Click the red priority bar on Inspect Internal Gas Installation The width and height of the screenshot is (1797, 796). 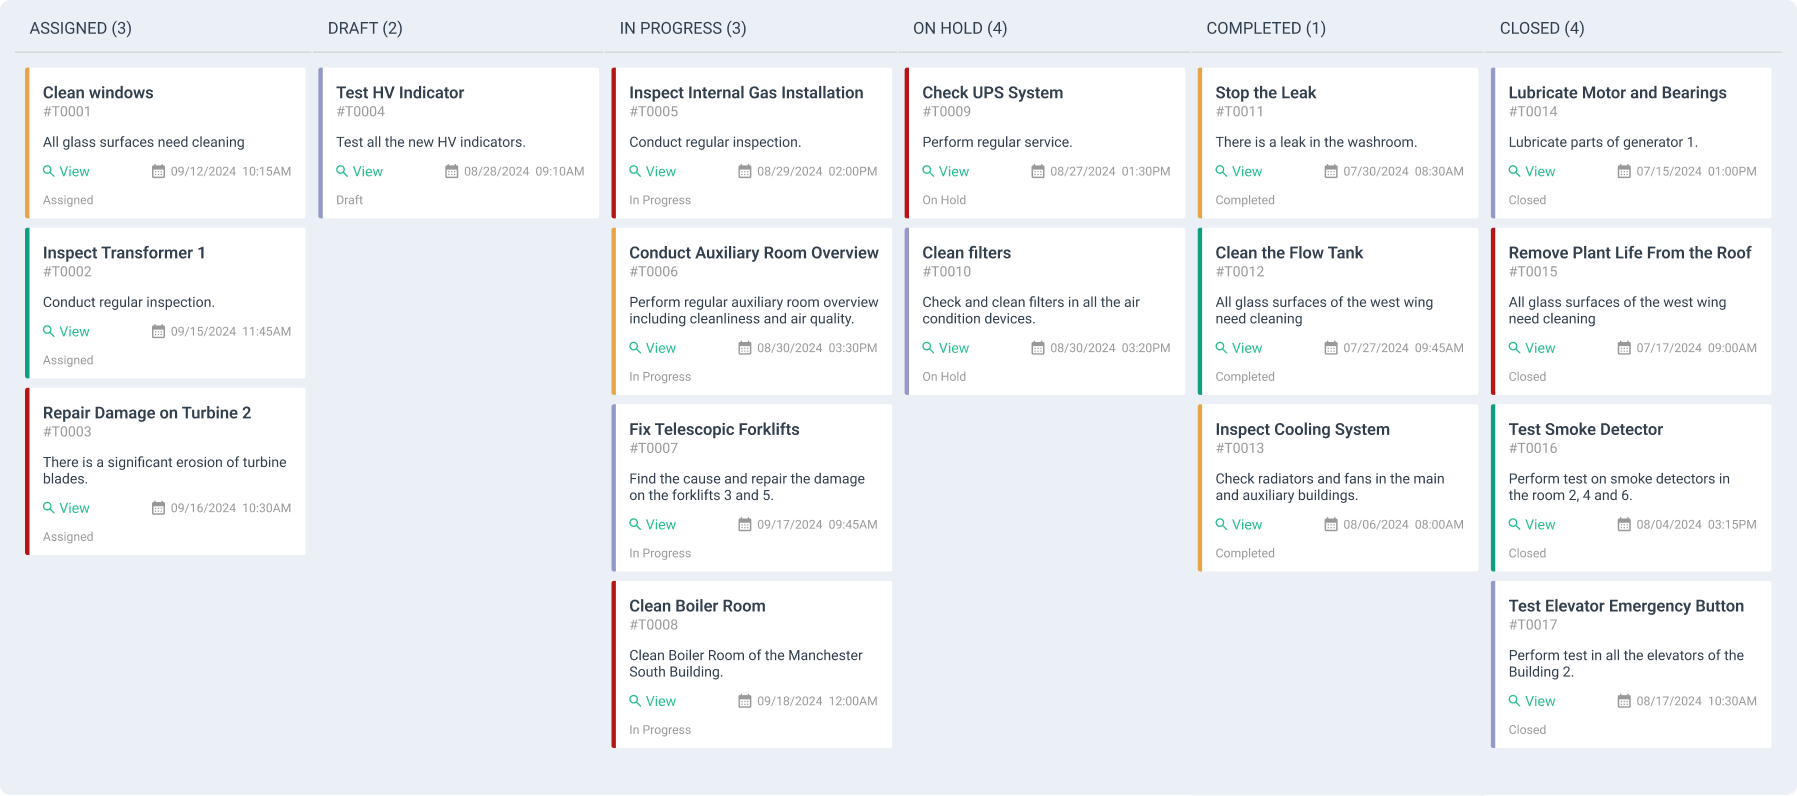(613, 143)
